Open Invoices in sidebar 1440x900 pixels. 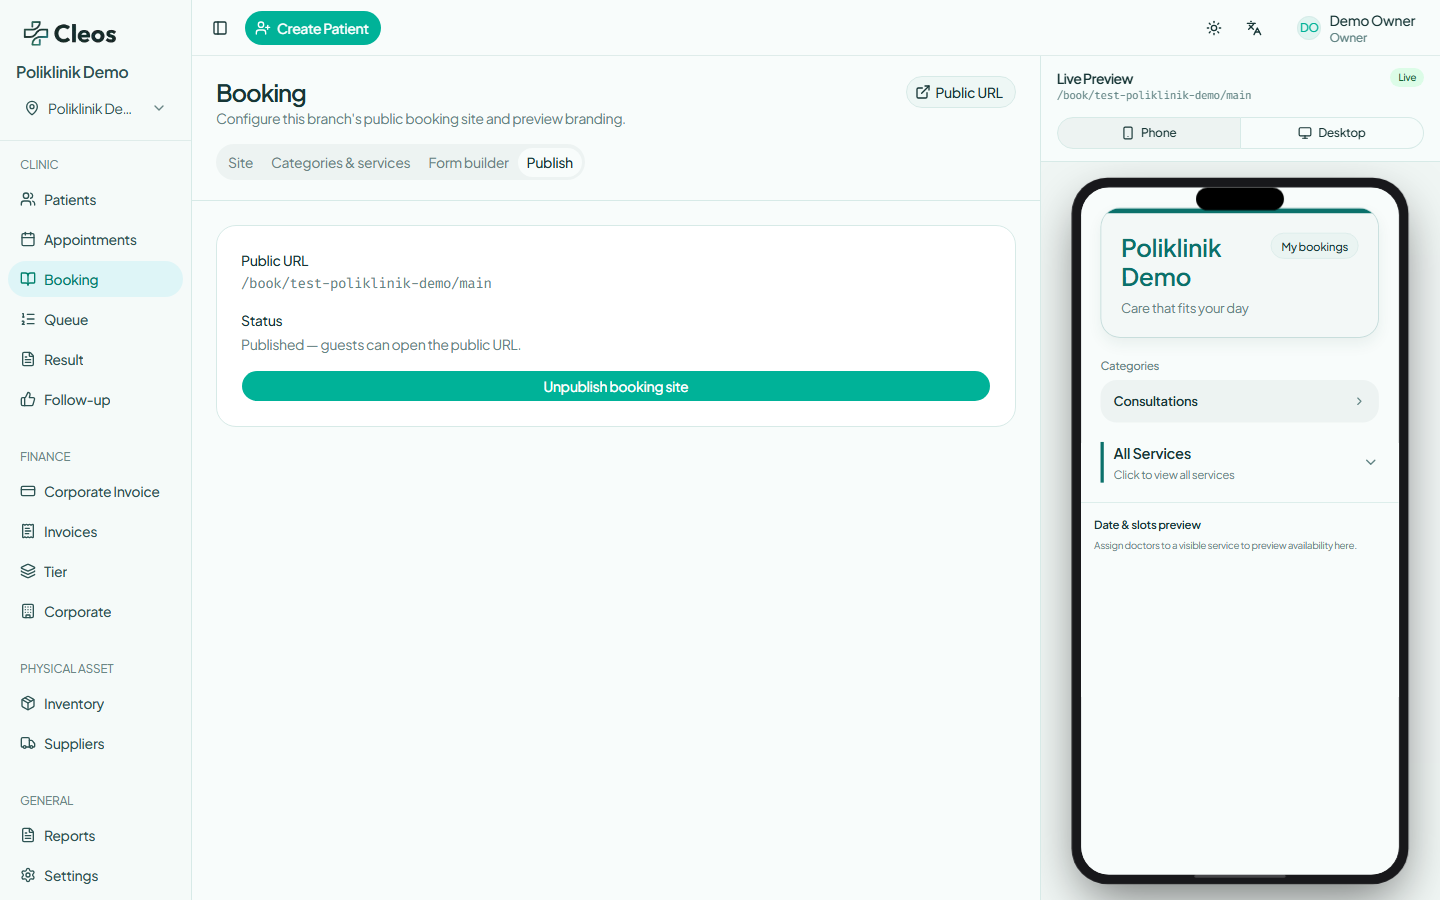95,532
